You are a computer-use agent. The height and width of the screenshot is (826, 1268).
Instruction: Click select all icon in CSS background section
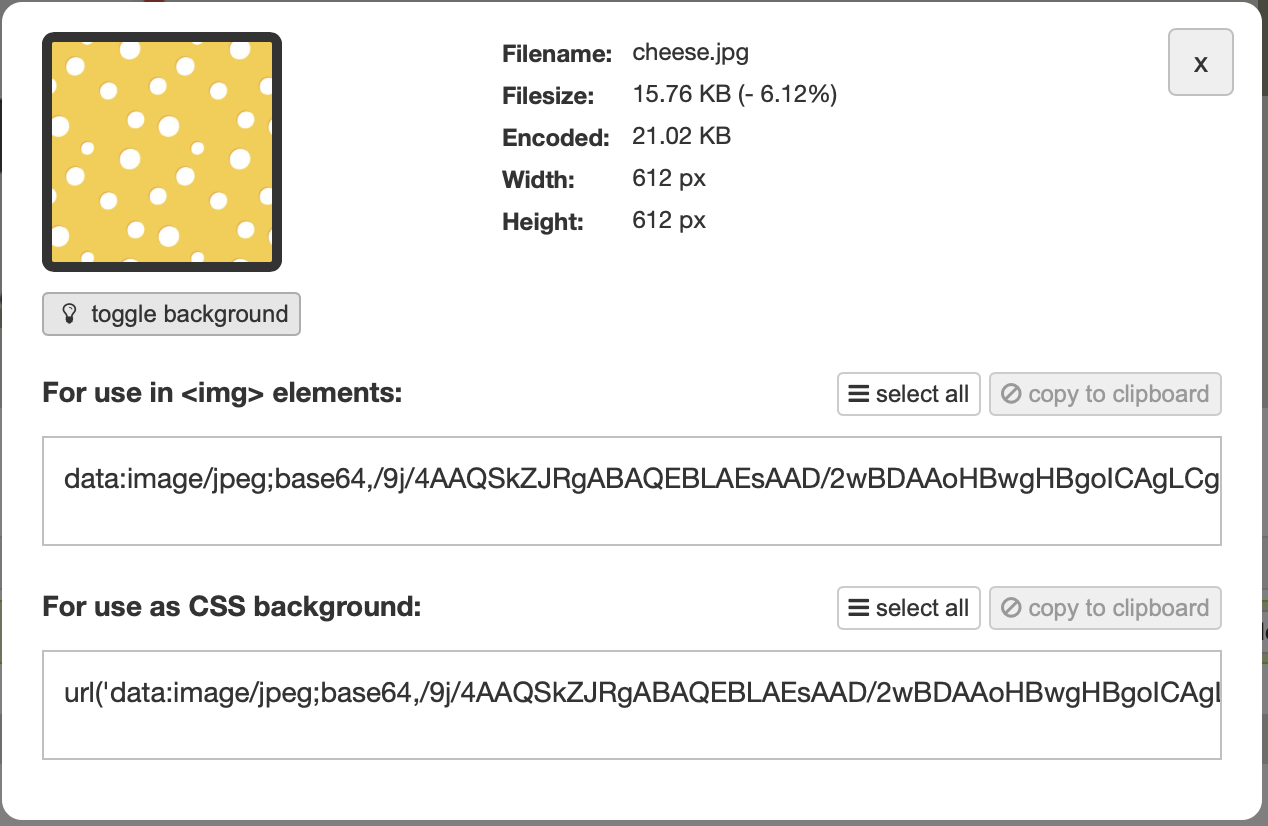858,608
